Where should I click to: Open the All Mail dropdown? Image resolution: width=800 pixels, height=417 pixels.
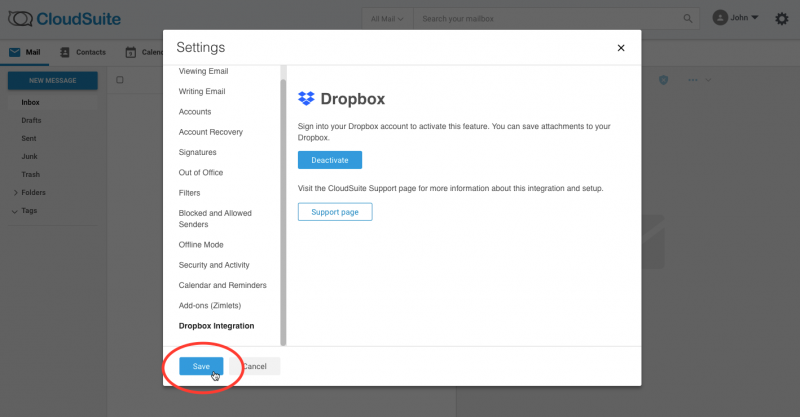click(387, 19)
